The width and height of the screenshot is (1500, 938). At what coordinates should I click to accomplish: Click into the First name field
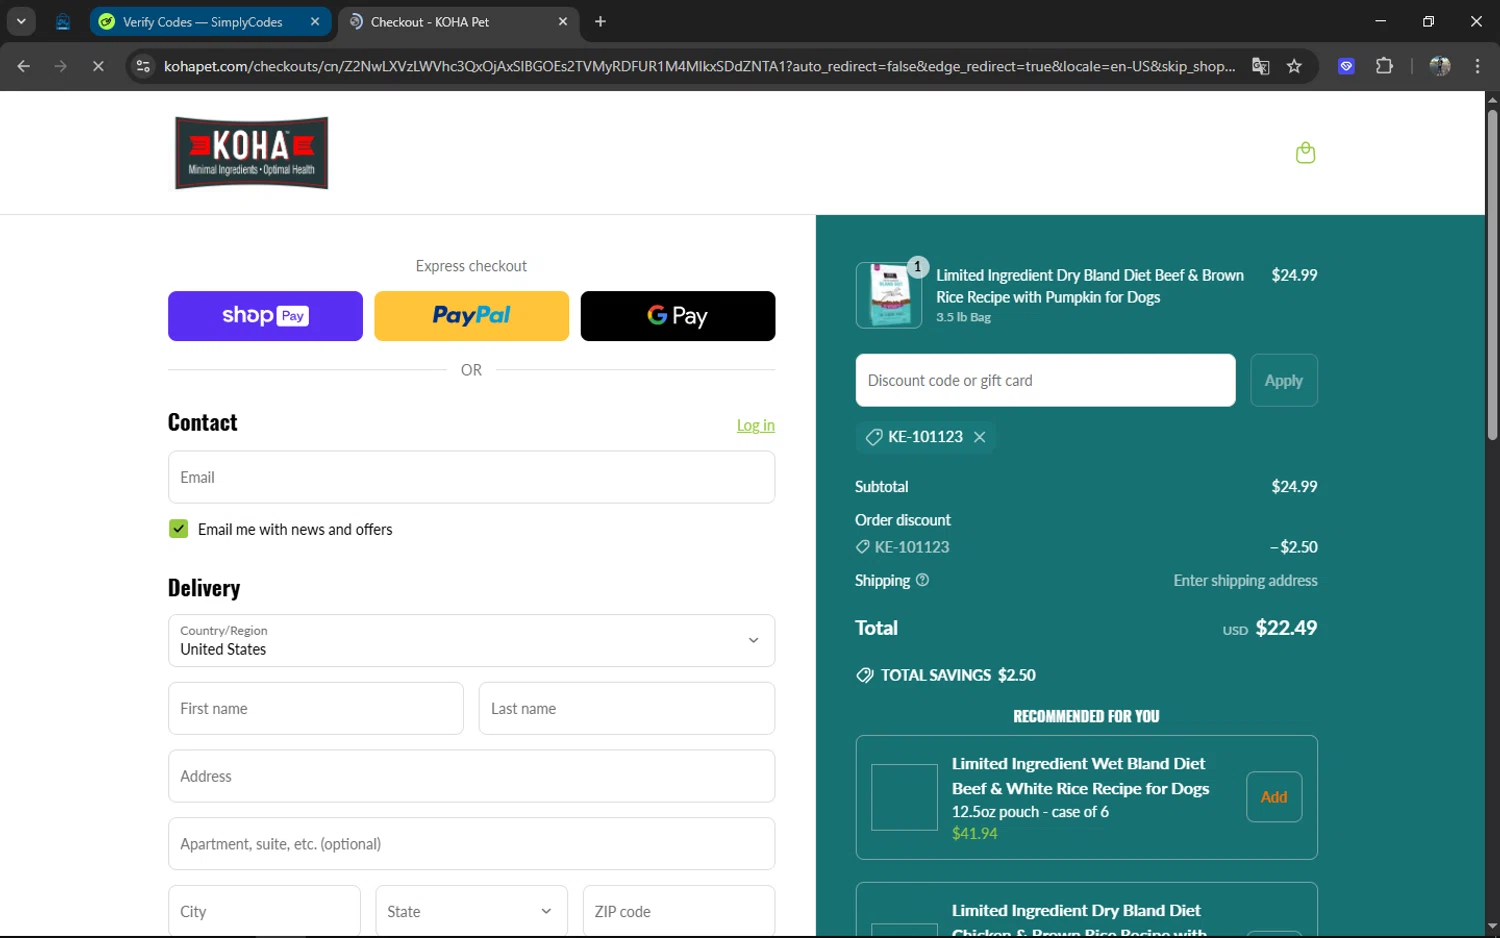(315, 708)
